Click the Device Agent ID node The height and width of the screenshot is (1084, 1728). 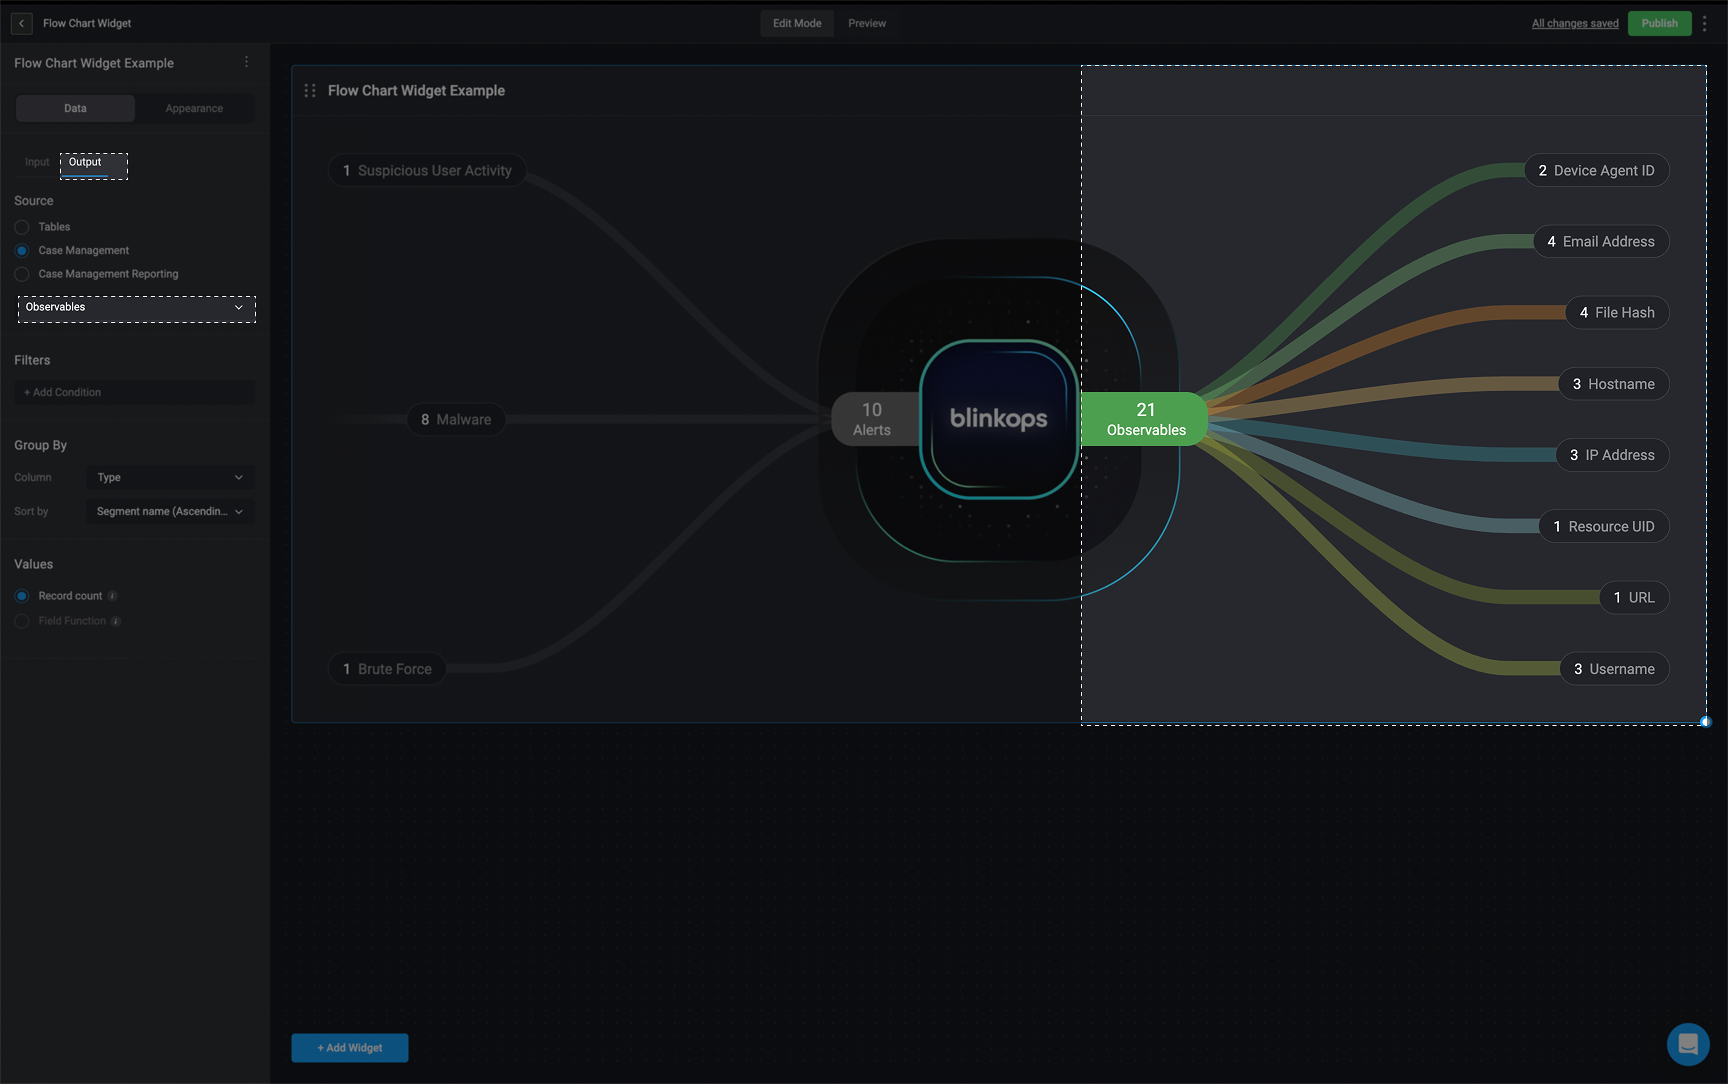click(x=1596, y=171)
